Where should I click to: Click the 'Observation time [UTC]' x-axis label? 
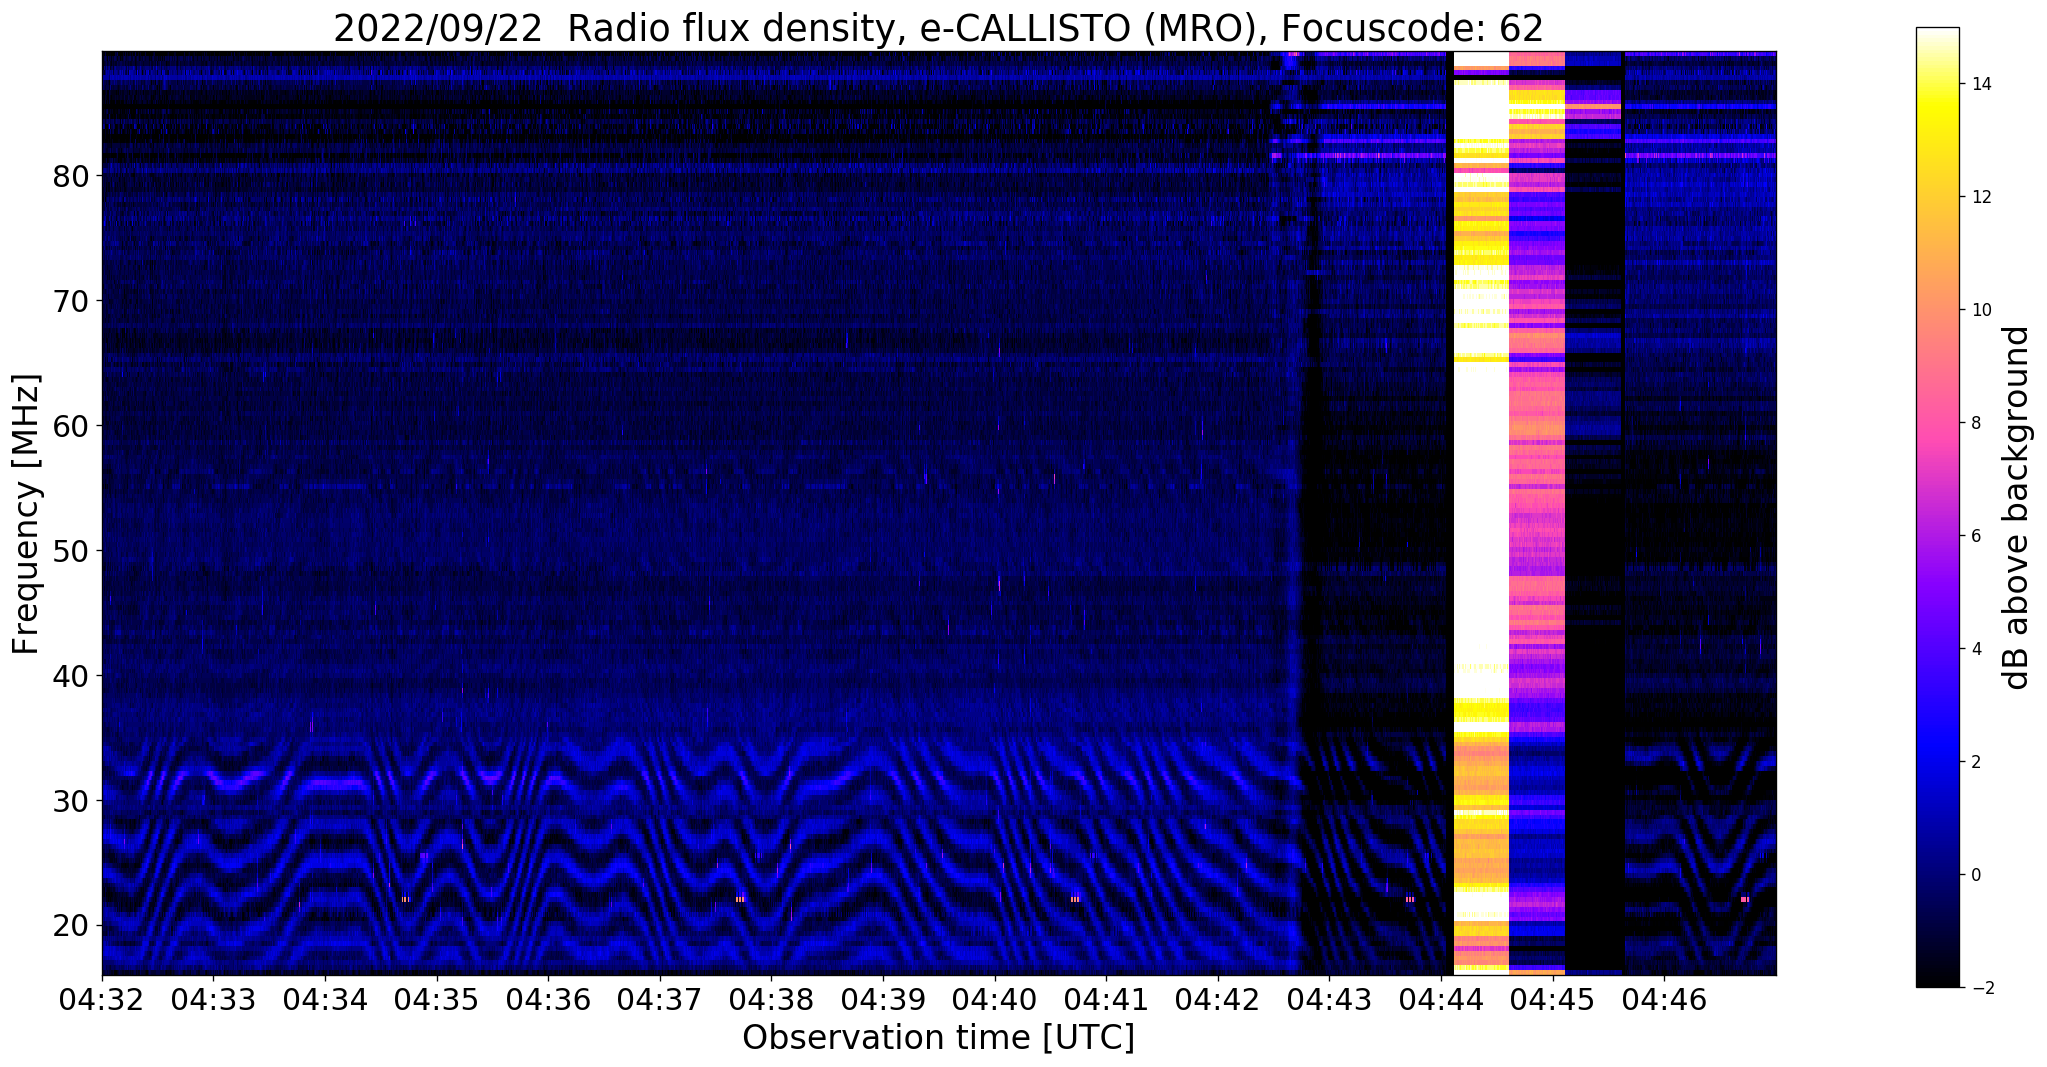pos(938,1037)
